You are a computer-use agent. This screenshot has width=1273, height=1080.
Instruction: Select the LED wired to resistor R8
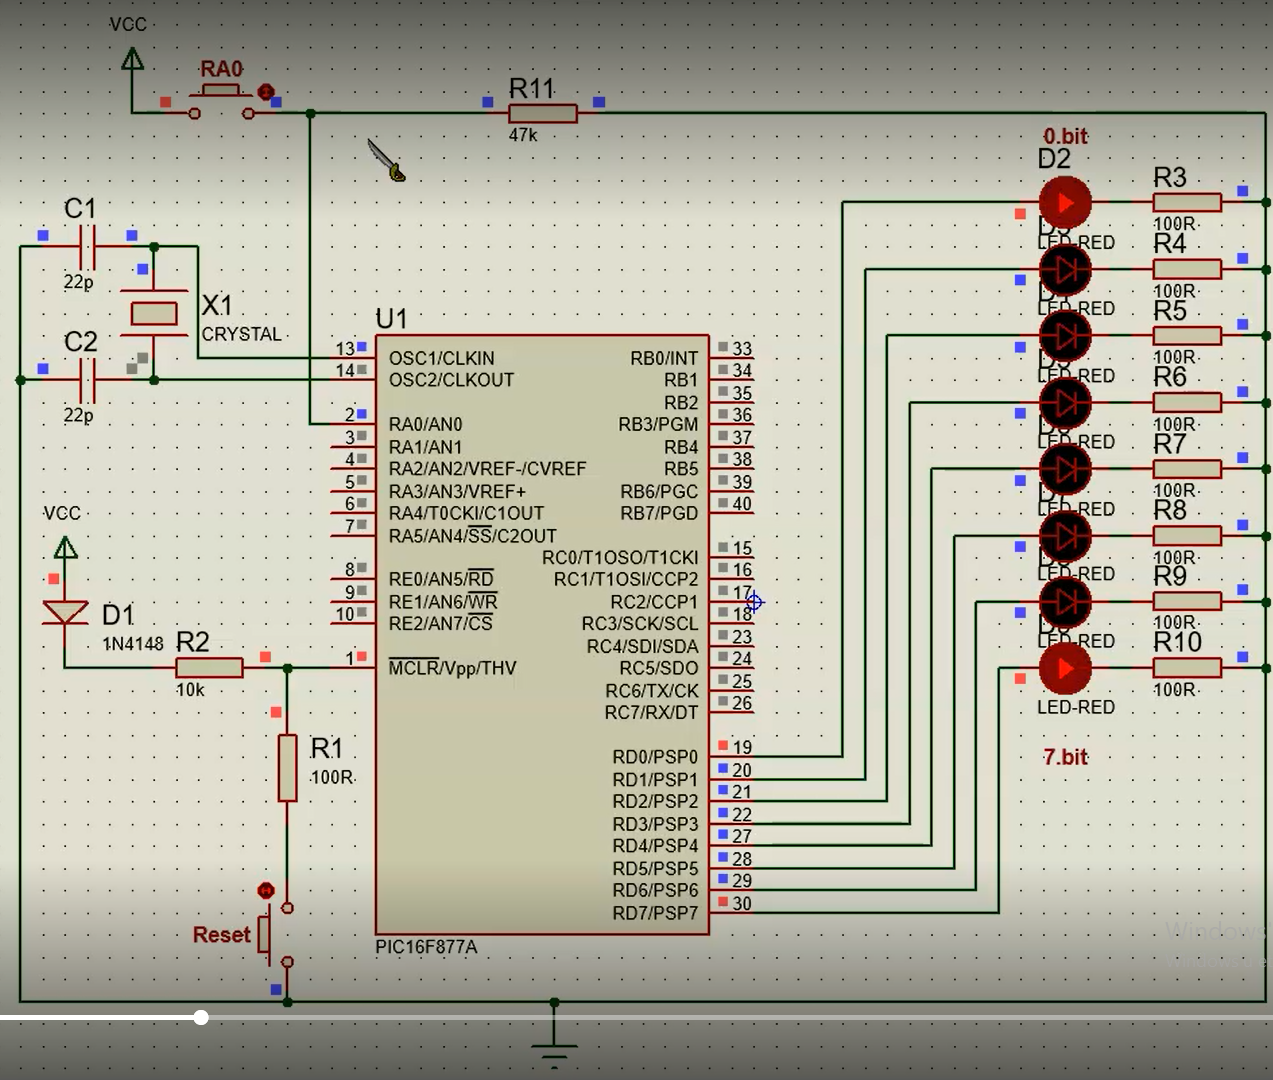(1065, 536)
